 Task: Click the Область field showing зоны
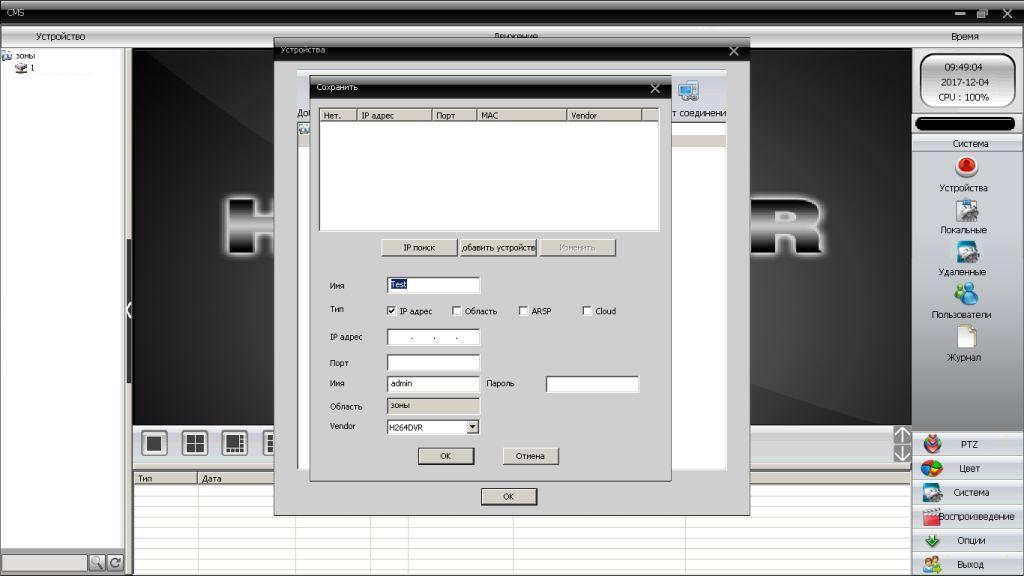click(x=433, y=406)
